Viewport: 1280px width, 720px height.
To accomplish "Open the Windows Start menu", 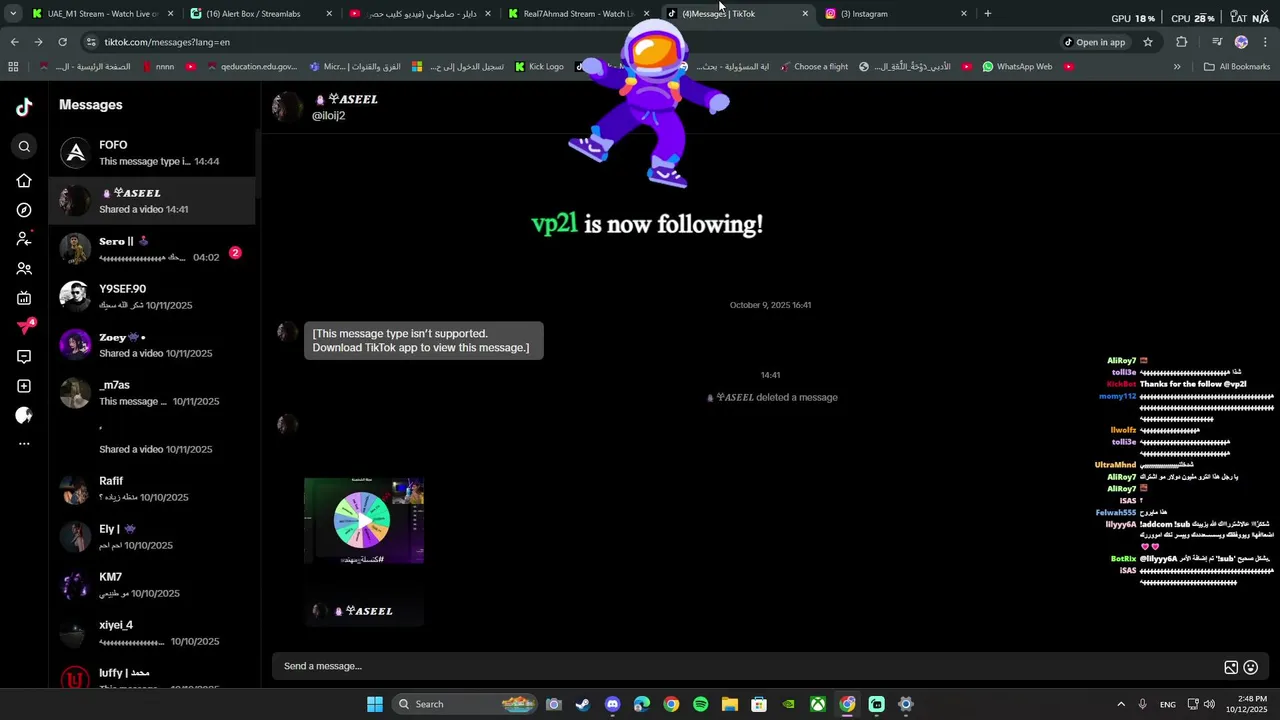I will [x=375, y=704].
